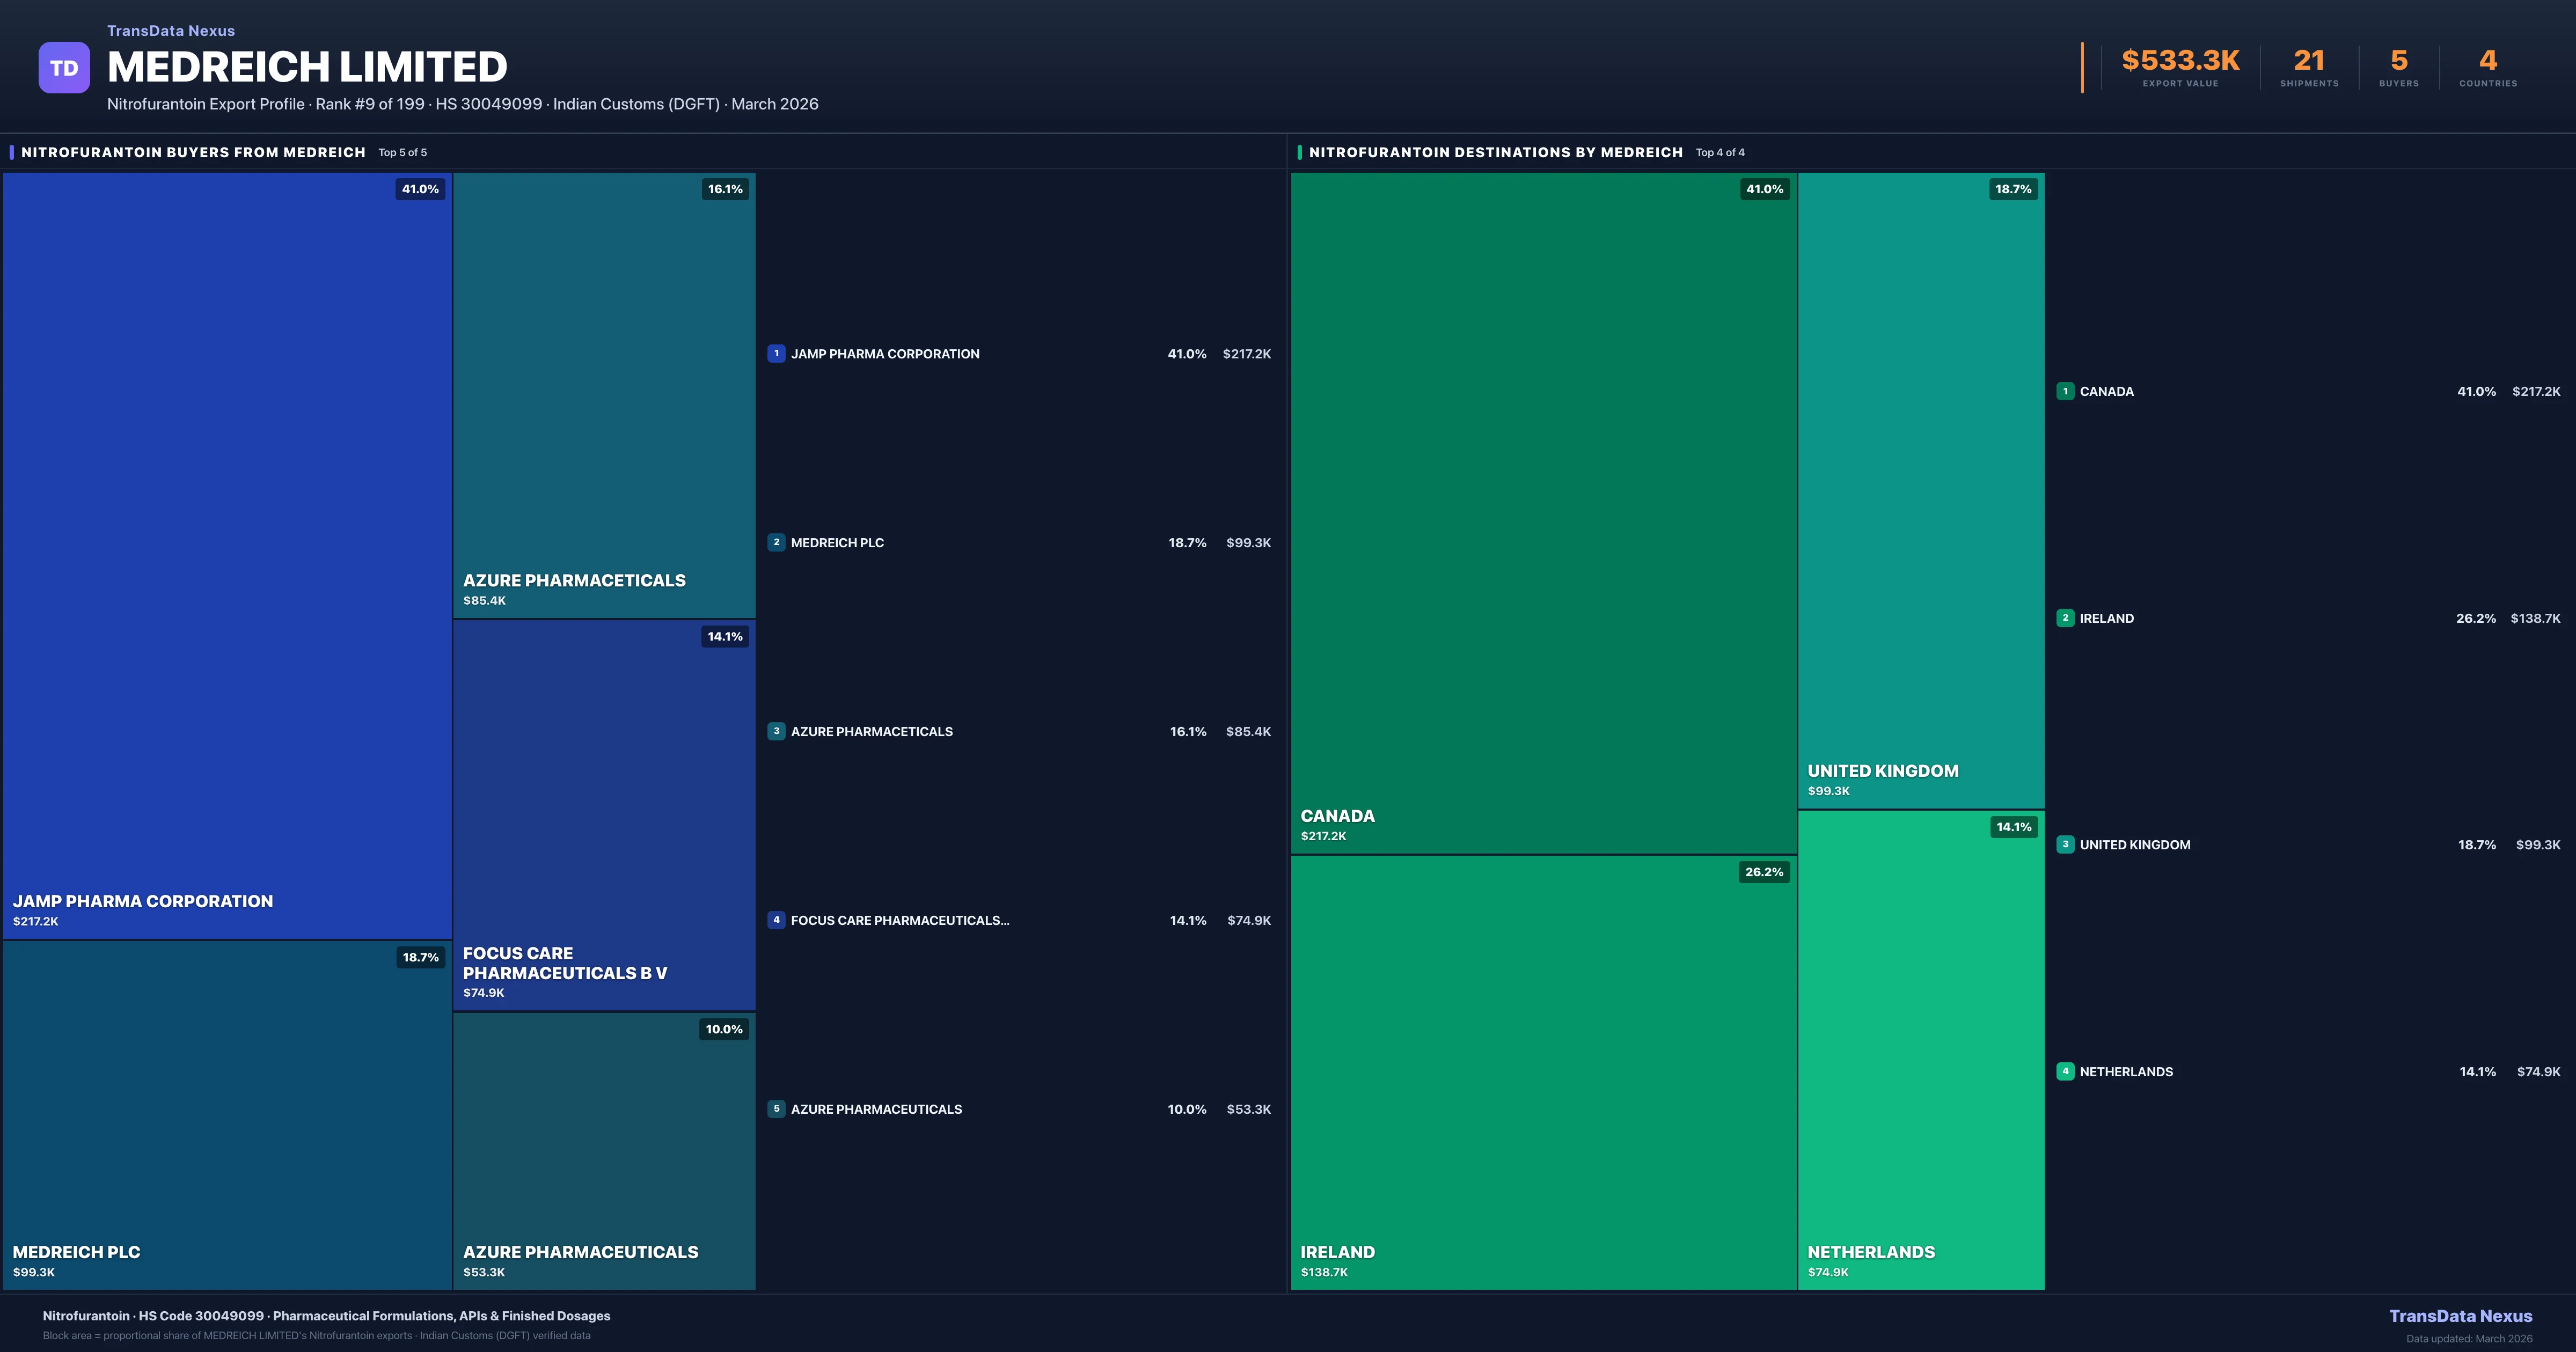The width and height of the screenshot is (2576, 1352).
Task: Select the Jamp Pharma Corporation treemap block
Action: 227,555
